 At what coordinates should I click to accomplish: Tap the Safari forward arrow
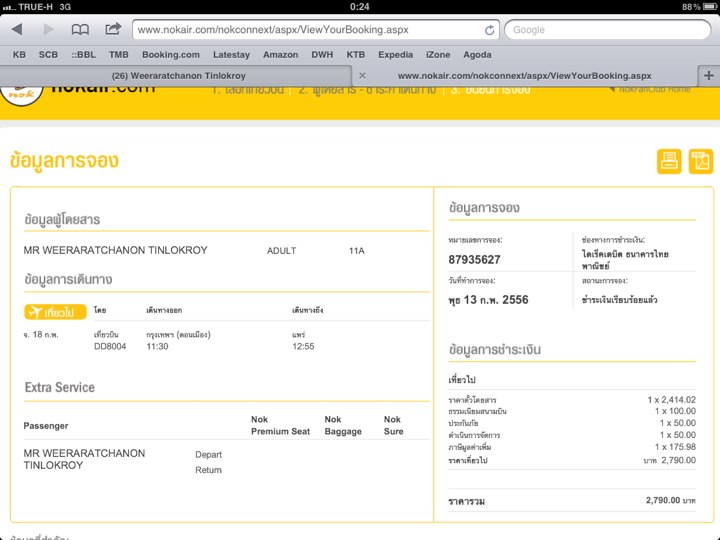[x=48, y=29]
